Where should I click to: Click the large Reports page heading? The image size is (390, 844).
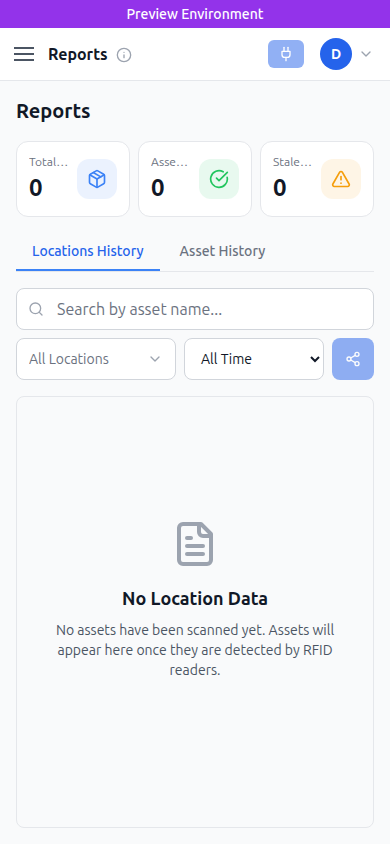[x=53, y=111]
